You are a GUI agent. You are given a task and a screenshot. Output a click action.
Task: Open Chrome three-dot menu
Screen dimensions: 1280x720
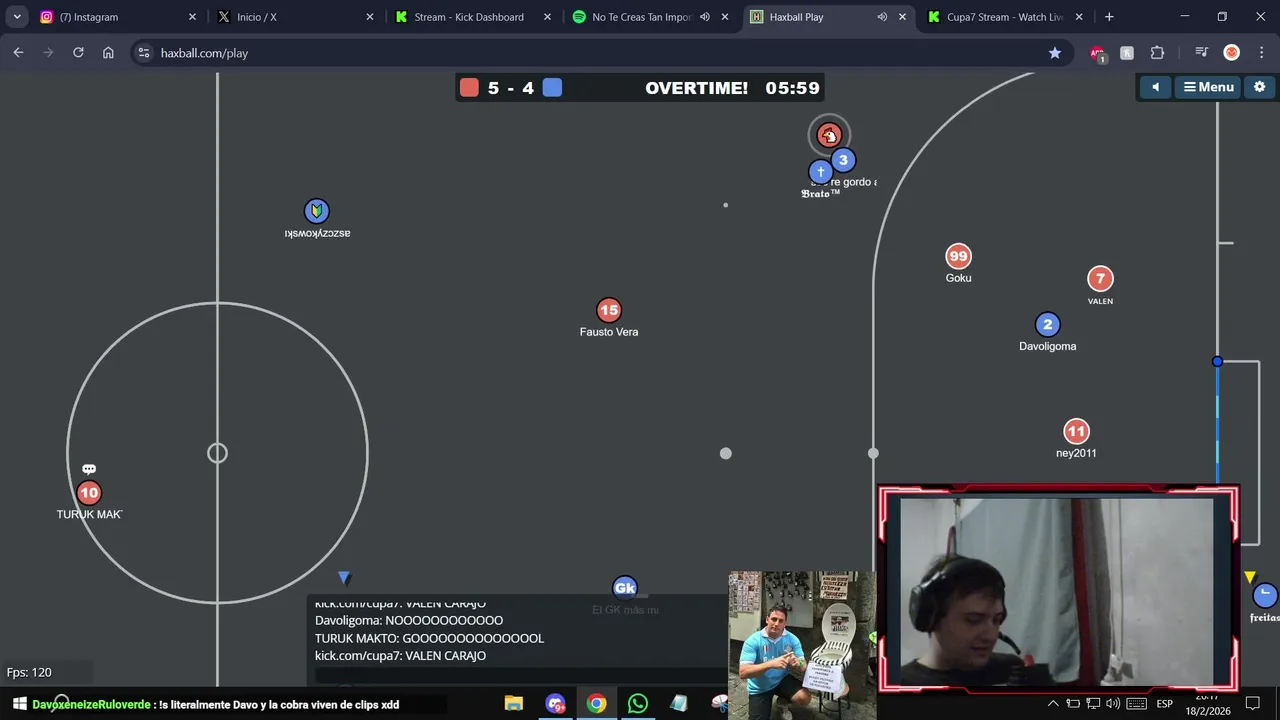1260,53
